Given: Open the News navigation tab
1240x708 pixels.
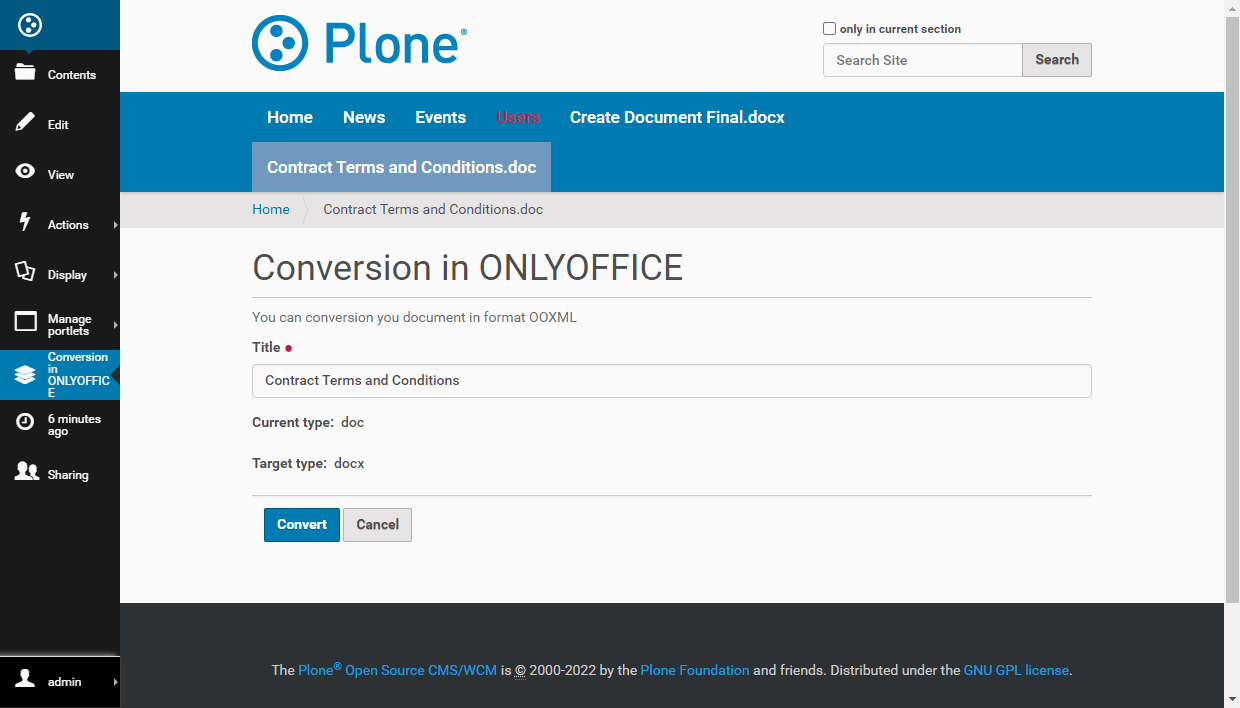Looking at the screenshot, I should pyautogui.click(x=364, y=117).
